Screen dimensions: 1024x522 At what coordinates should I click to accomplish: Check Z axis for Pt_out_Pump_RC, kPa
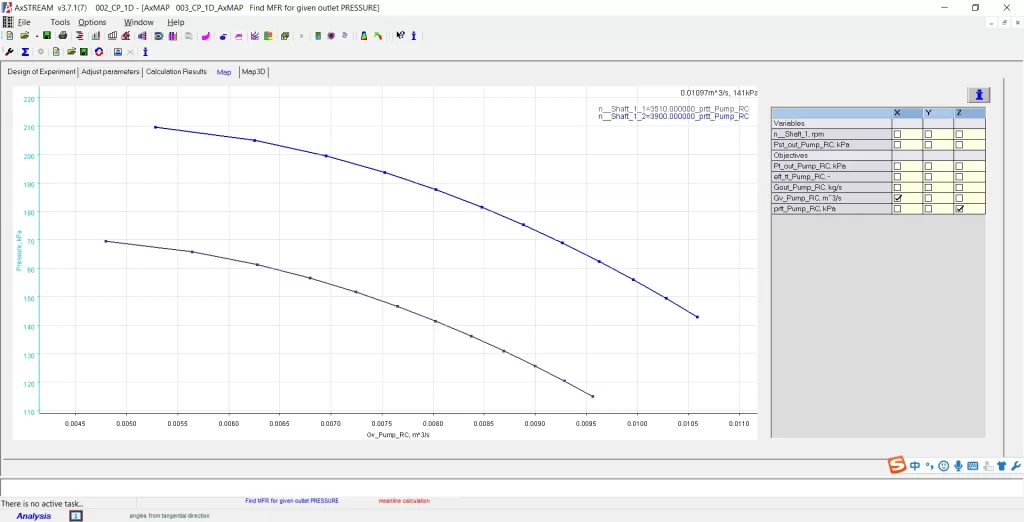click(x=959, y=167)
